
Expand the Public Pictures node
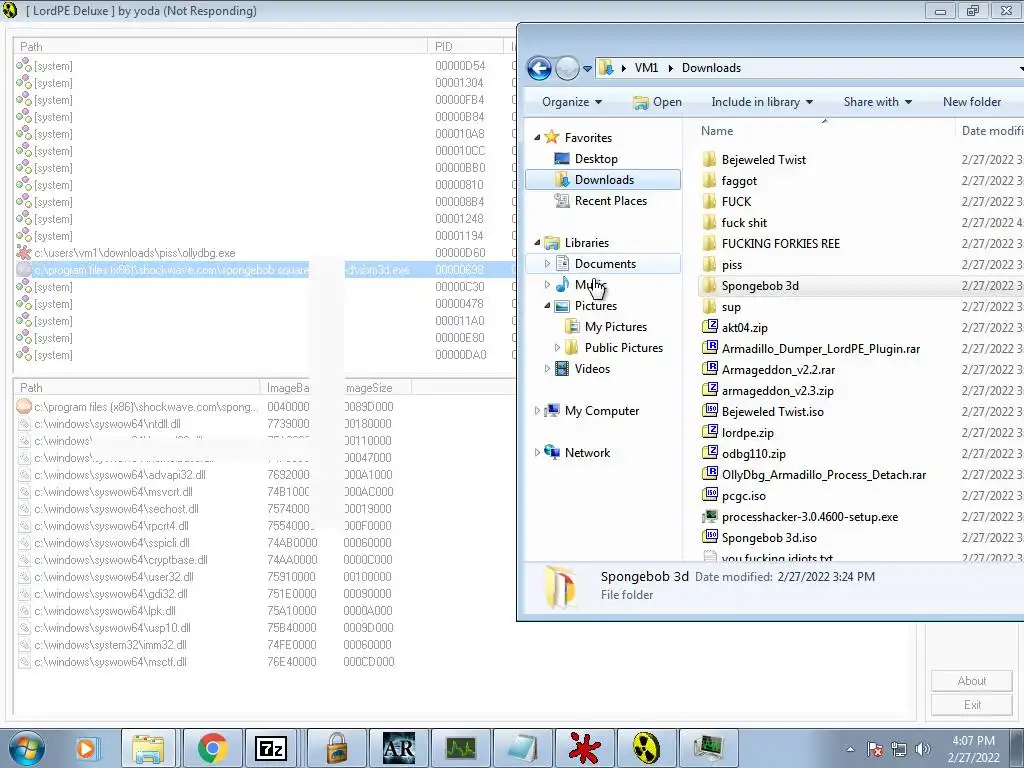[557, 347]
